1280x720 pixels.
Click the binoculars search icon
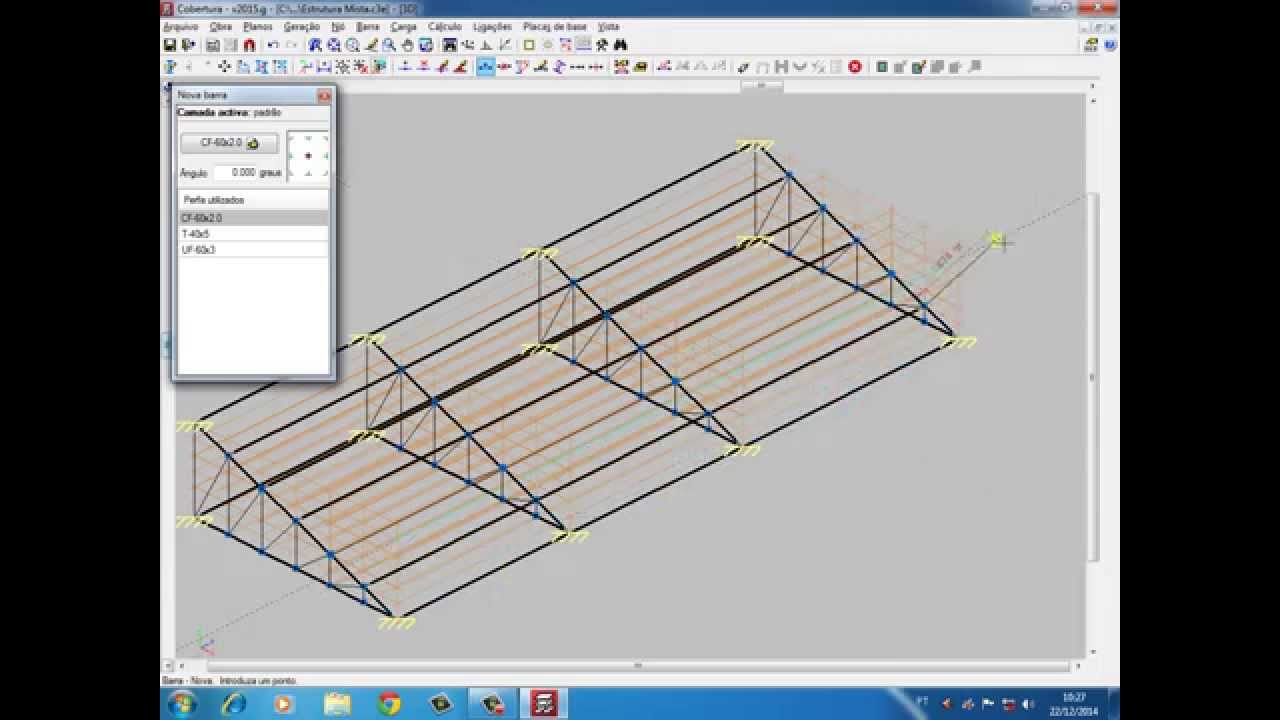(620, 45)
